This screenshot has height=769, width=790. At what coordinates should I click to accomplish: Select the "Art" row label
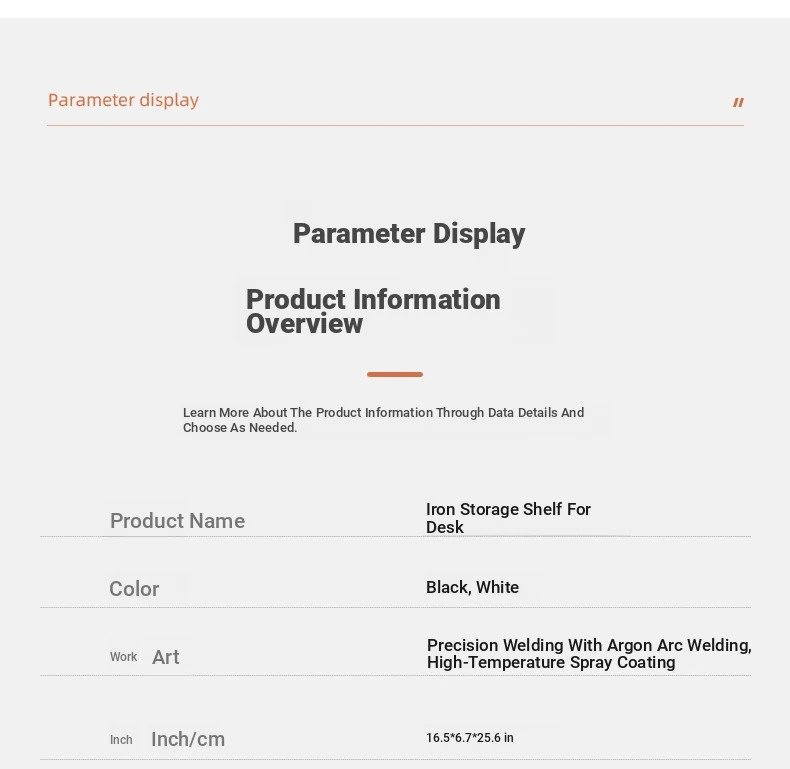click(166, 657)
